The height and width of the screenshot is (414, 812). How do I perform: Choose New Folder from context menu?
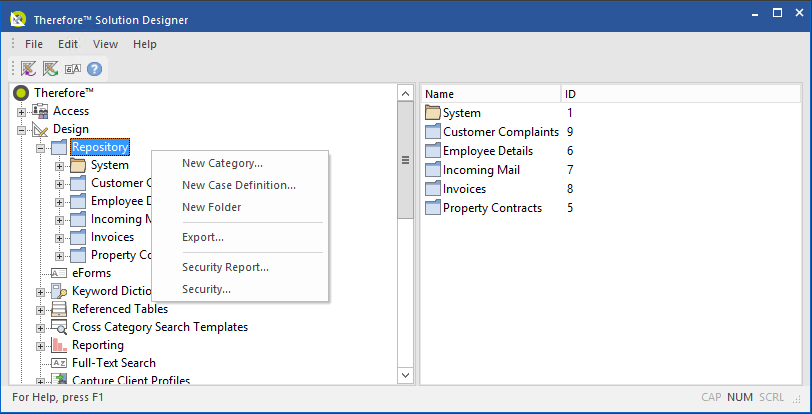tap(240, 207)
